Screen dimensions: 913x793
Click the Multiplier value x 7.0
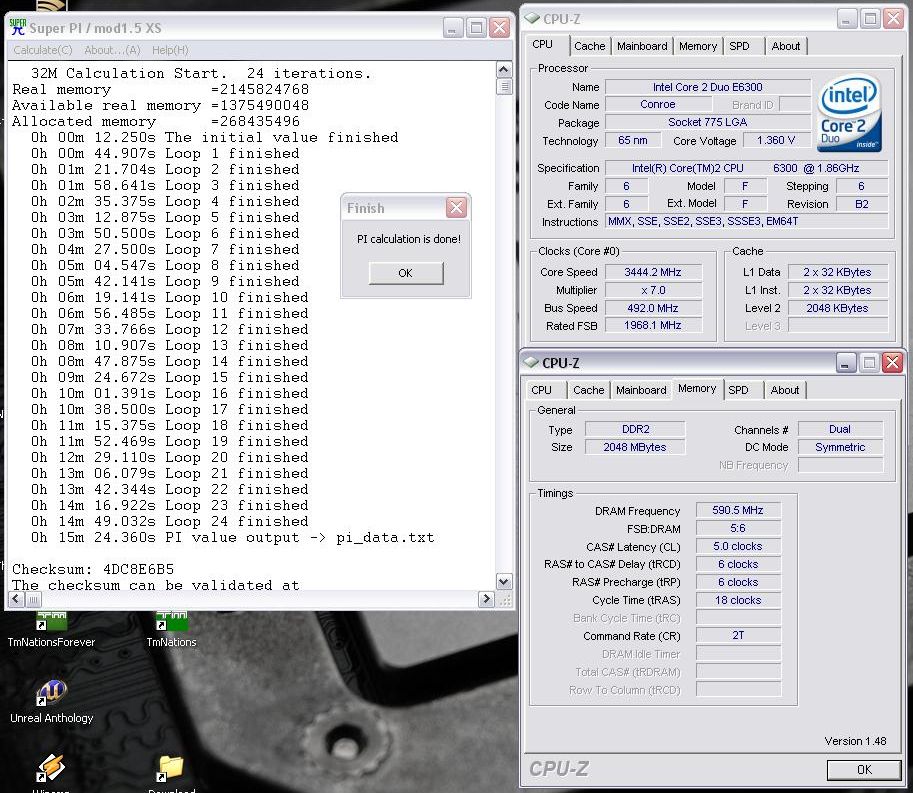(653, 290)
